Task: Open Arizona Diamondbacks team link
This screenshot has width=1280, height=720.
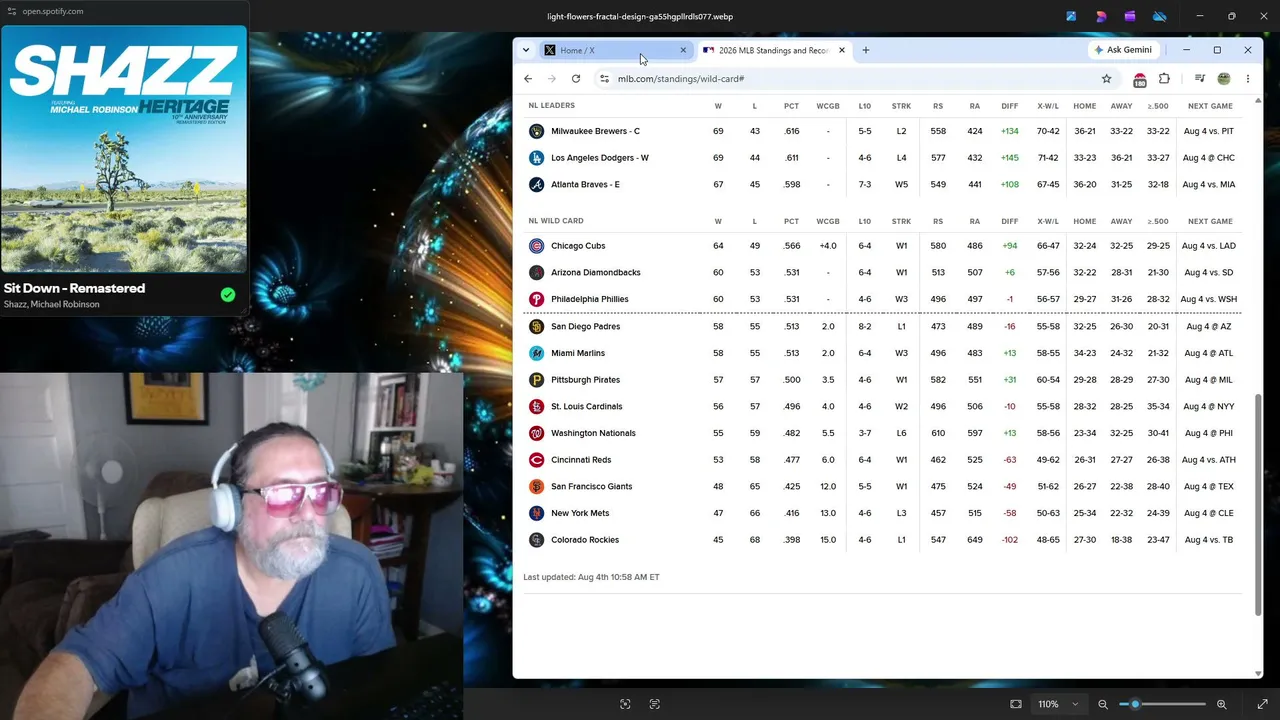Action: pyautogui.click(x=596, y=273)
